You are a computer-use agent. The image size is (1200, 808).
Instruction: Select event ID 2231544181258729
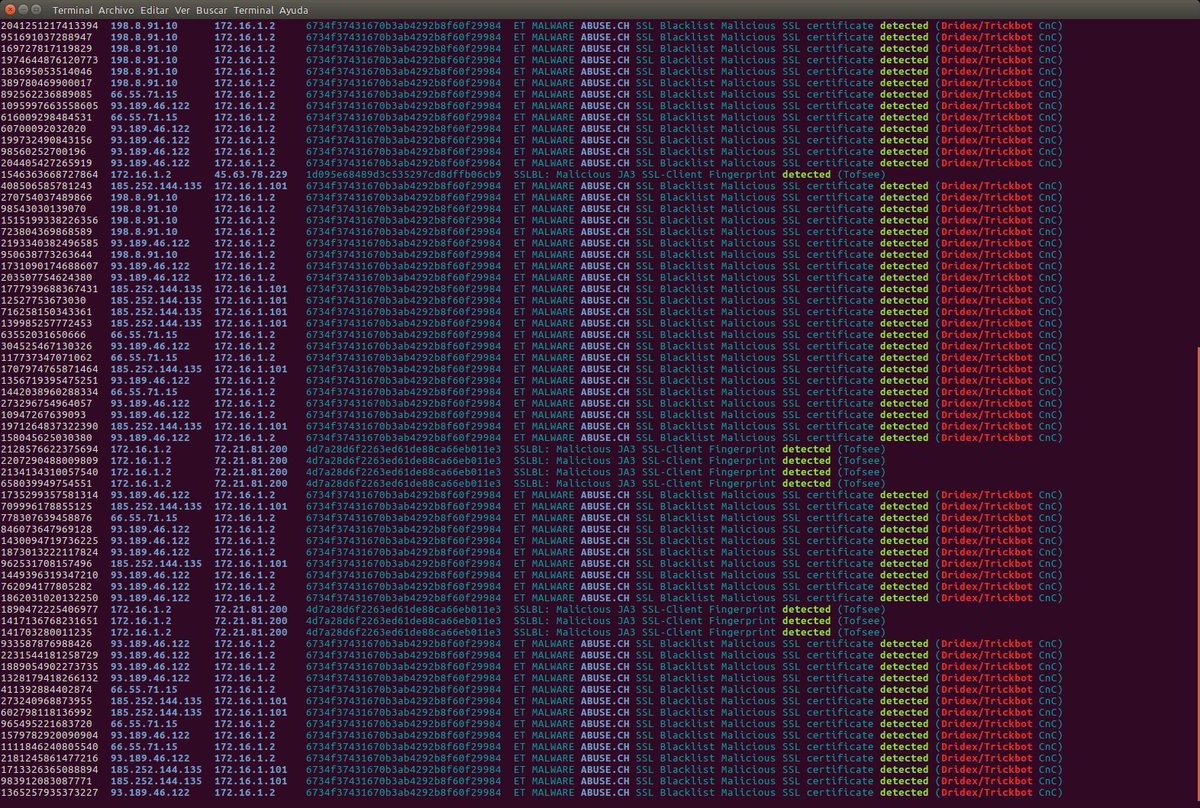click(50, 655)
